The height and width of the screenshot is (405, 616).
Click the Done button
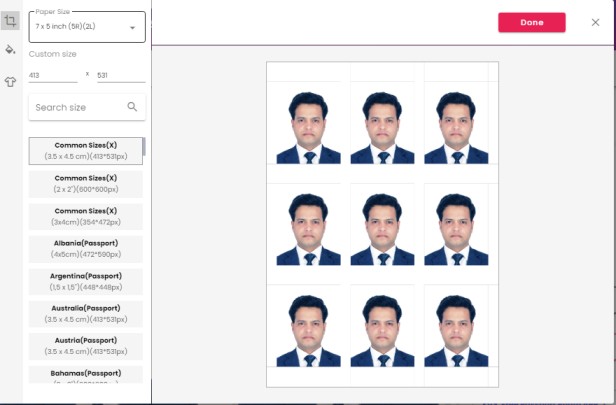click(531, 22)
